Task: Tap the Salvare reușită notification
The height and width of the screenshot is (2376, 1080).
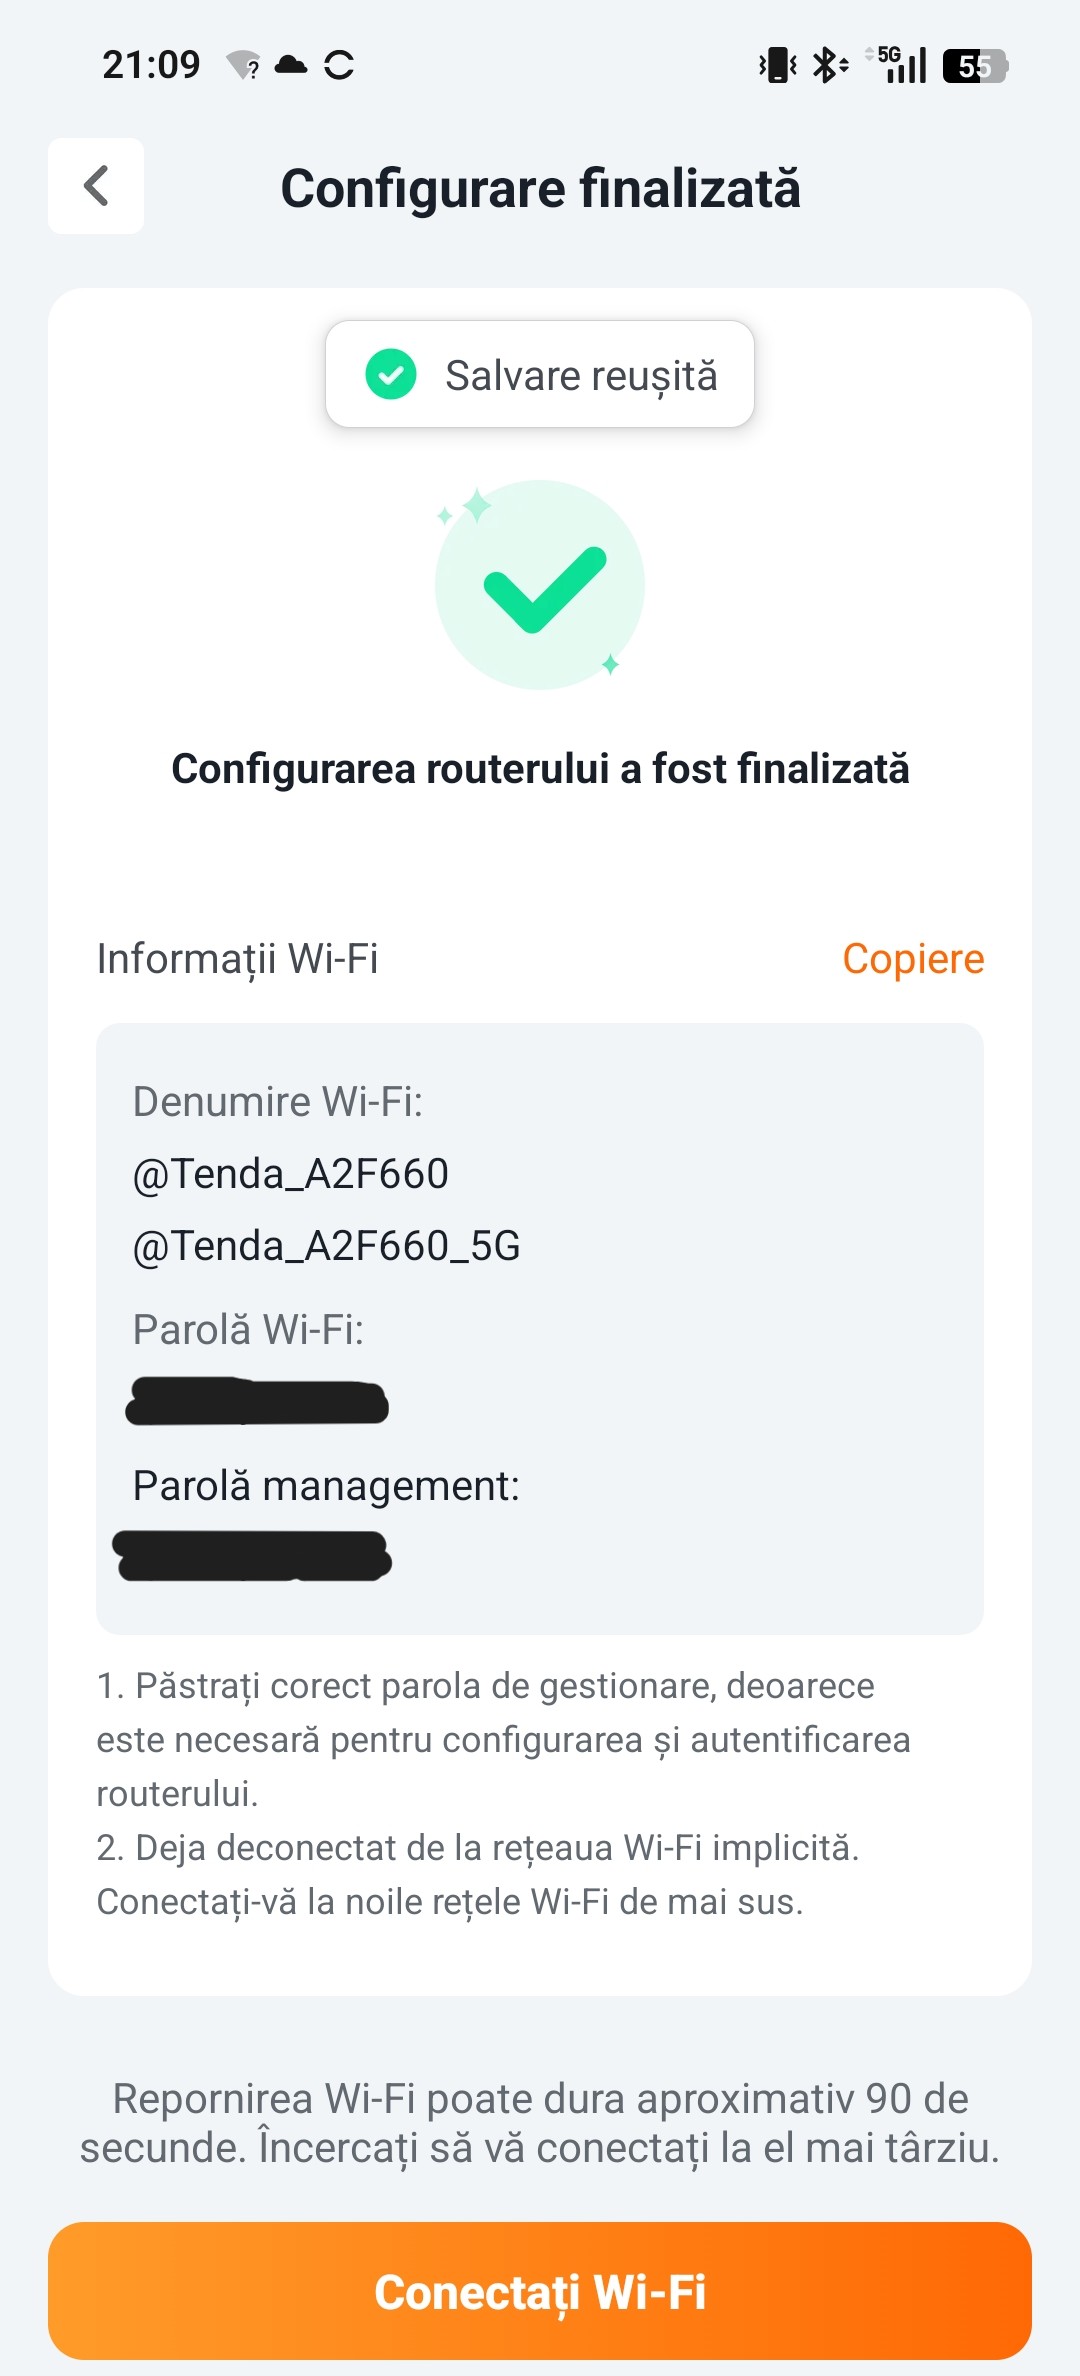Action: pyautogui.click(x=540, y=375)
